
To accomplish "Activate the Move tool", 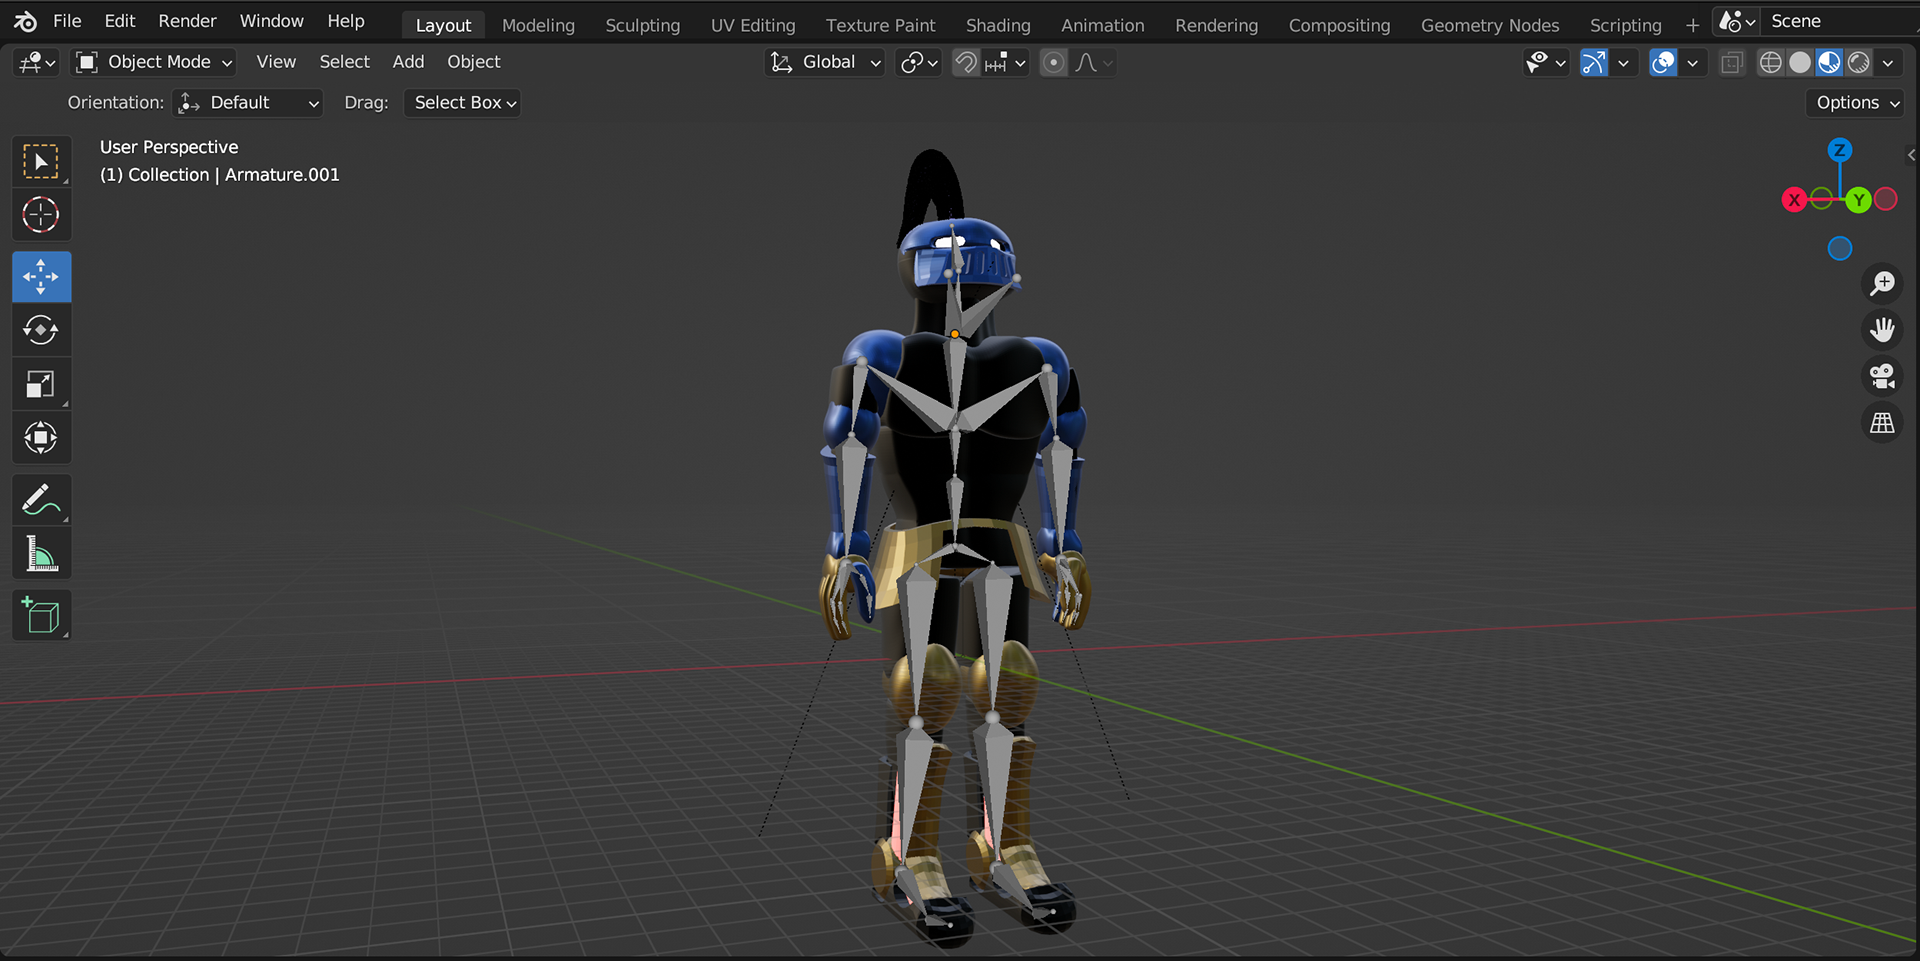I will click(41, 277).
